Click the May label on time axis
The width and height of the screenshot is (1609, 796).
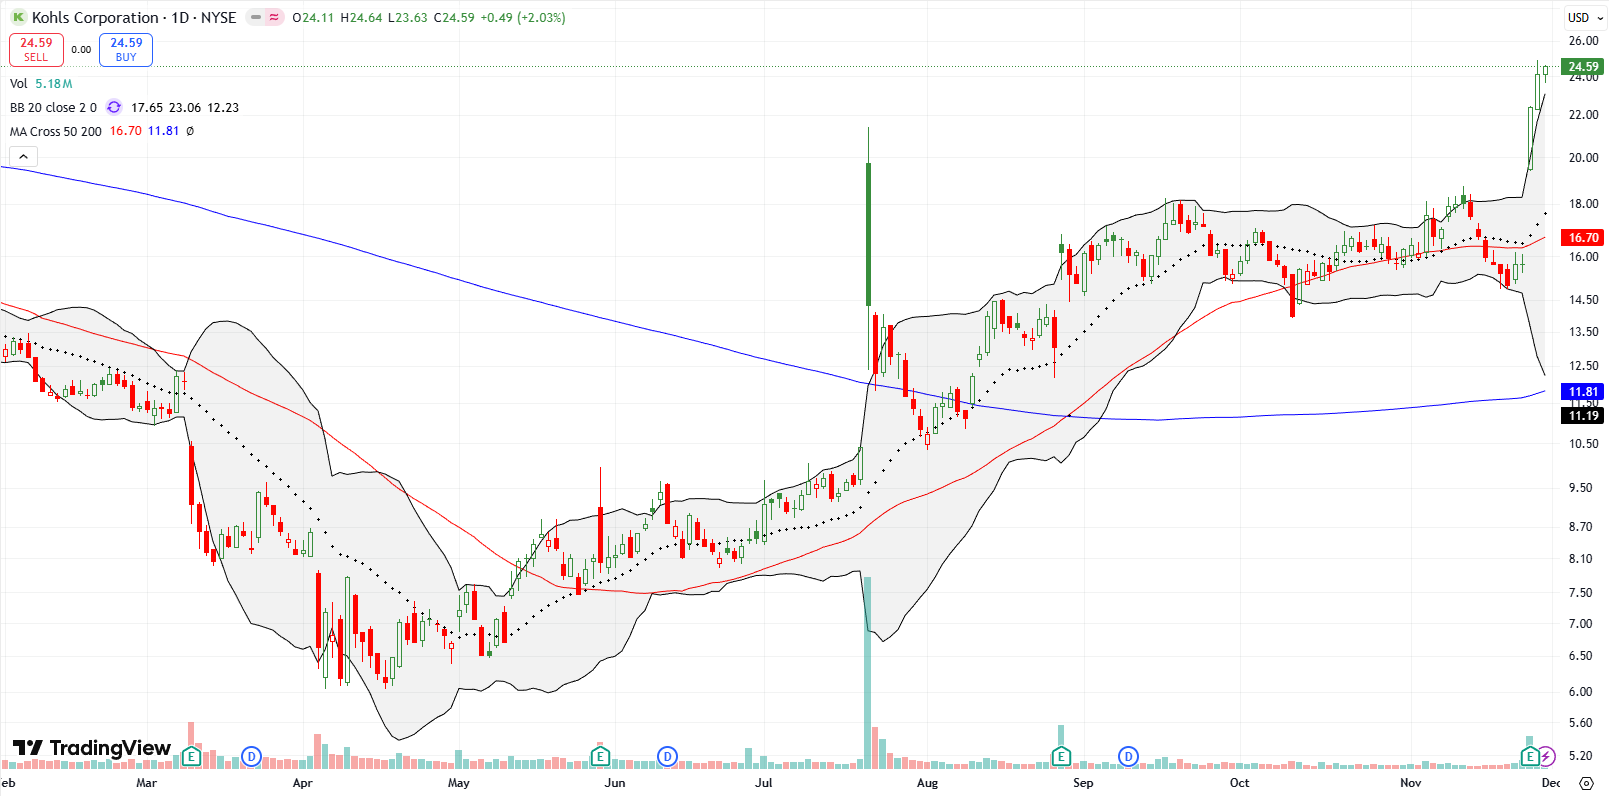click(459, 783)
